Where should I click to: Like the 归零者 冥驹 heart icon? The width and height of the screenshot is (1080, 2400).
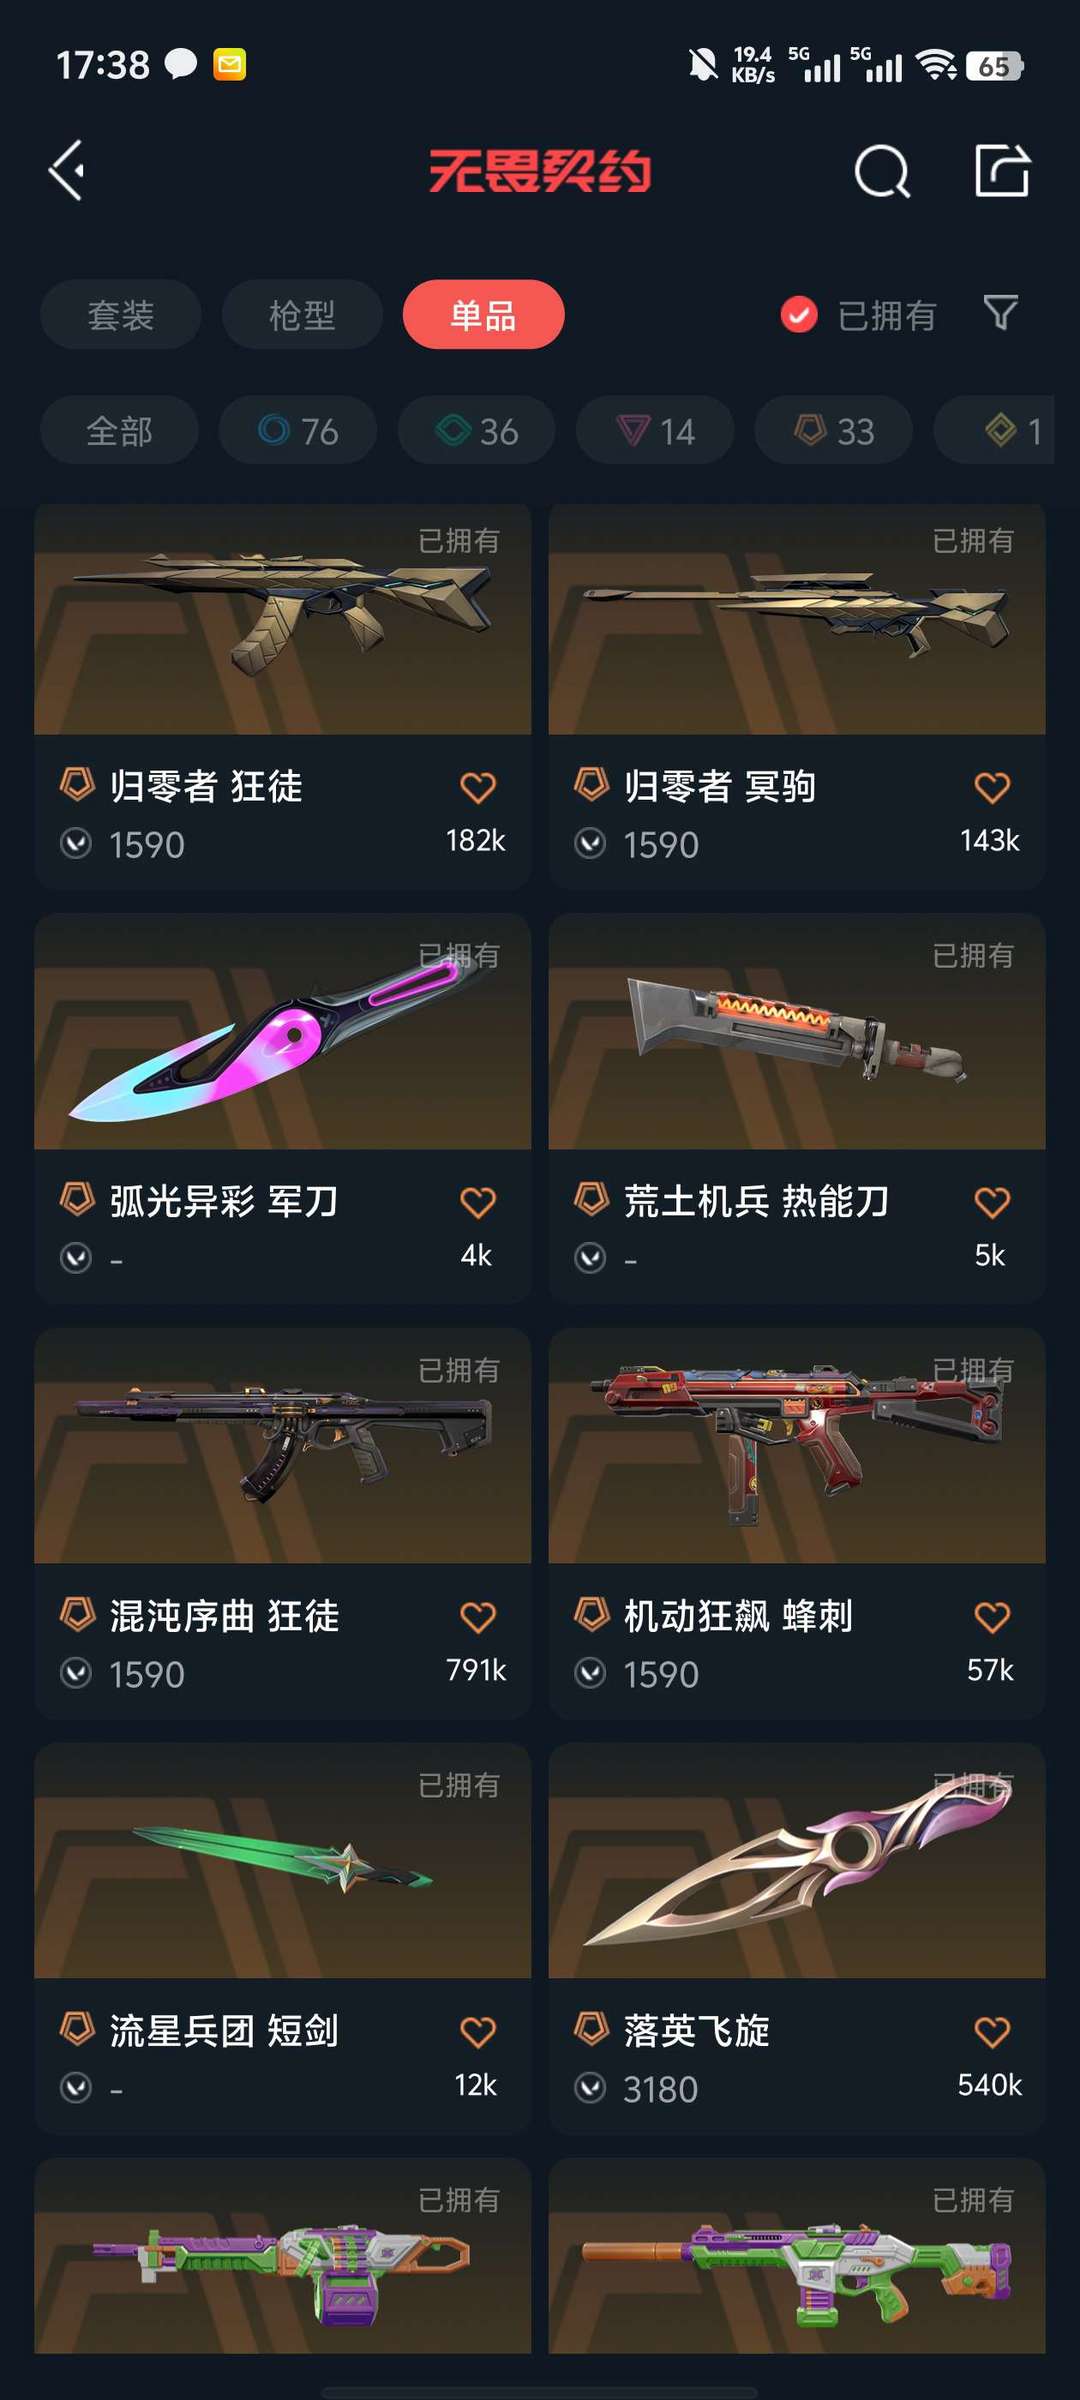pos(992,788)
